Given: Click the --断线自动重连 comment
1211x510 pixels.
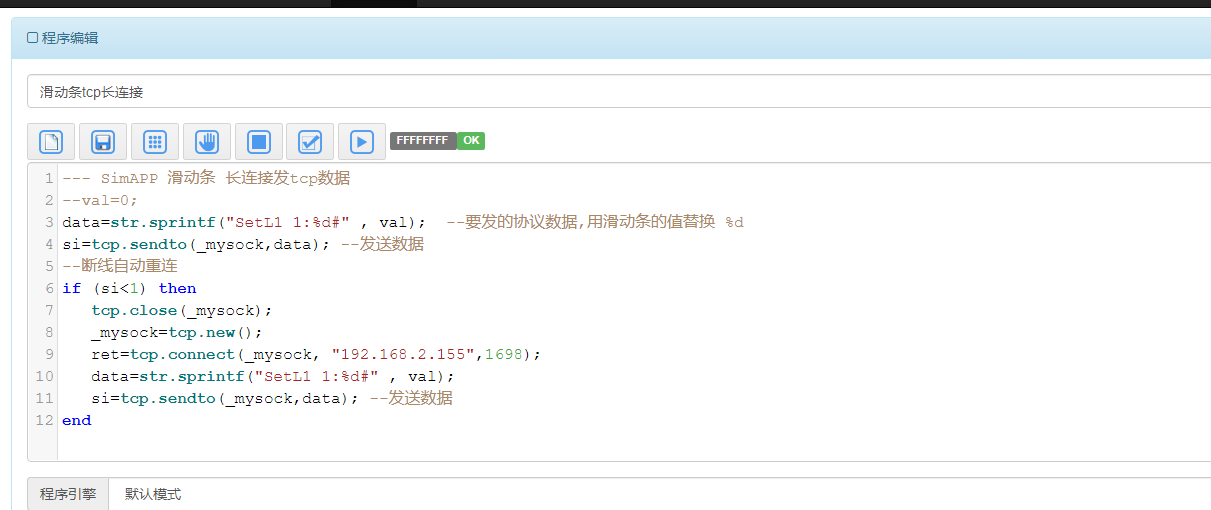Looking at the screenshot, I should point(120,266).
